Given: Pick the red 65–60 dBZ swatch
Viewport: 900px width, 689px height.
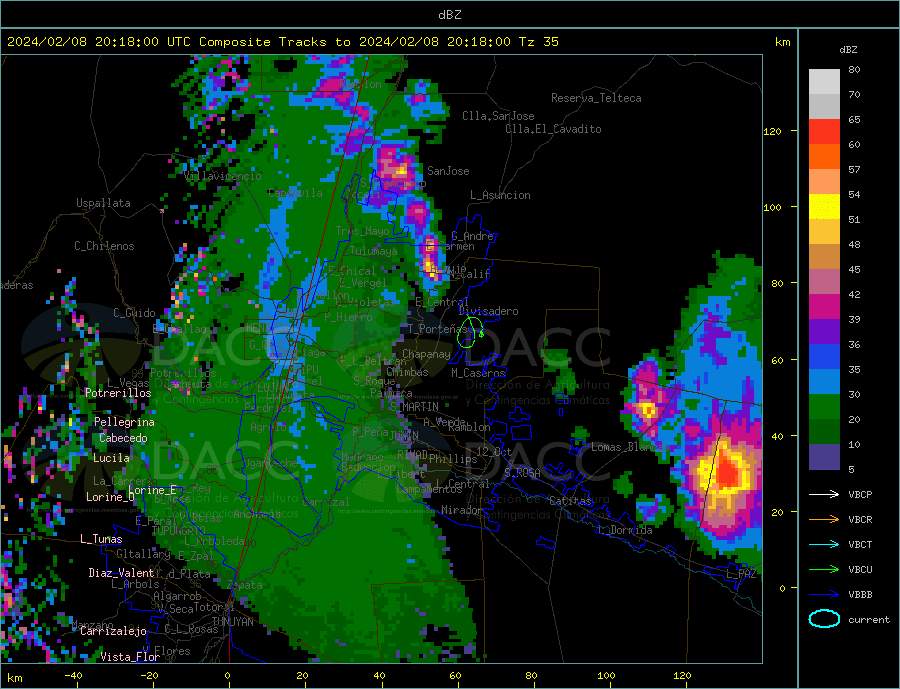Looking at the screenshot, I should coord(824,131).
